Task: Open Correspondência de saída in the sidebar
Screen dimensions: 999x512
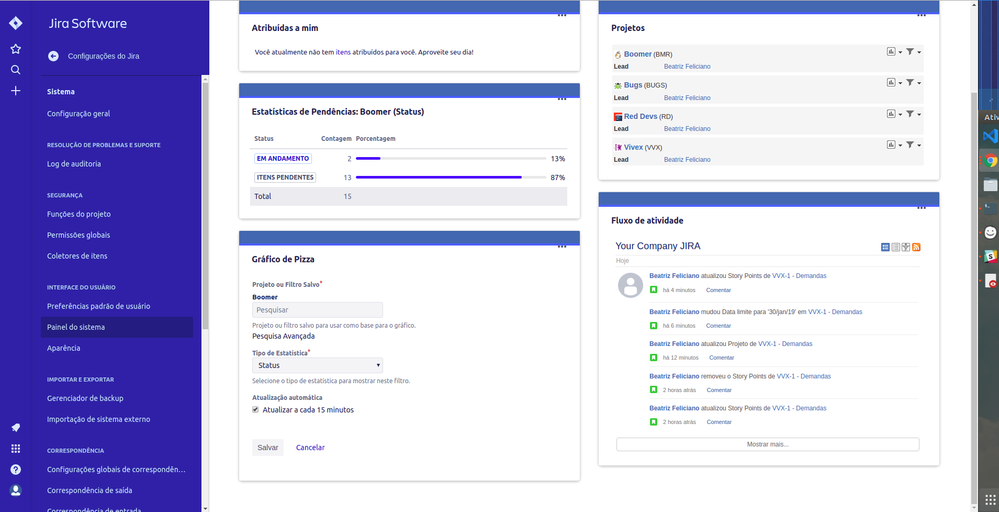Action: pos(90,491)
